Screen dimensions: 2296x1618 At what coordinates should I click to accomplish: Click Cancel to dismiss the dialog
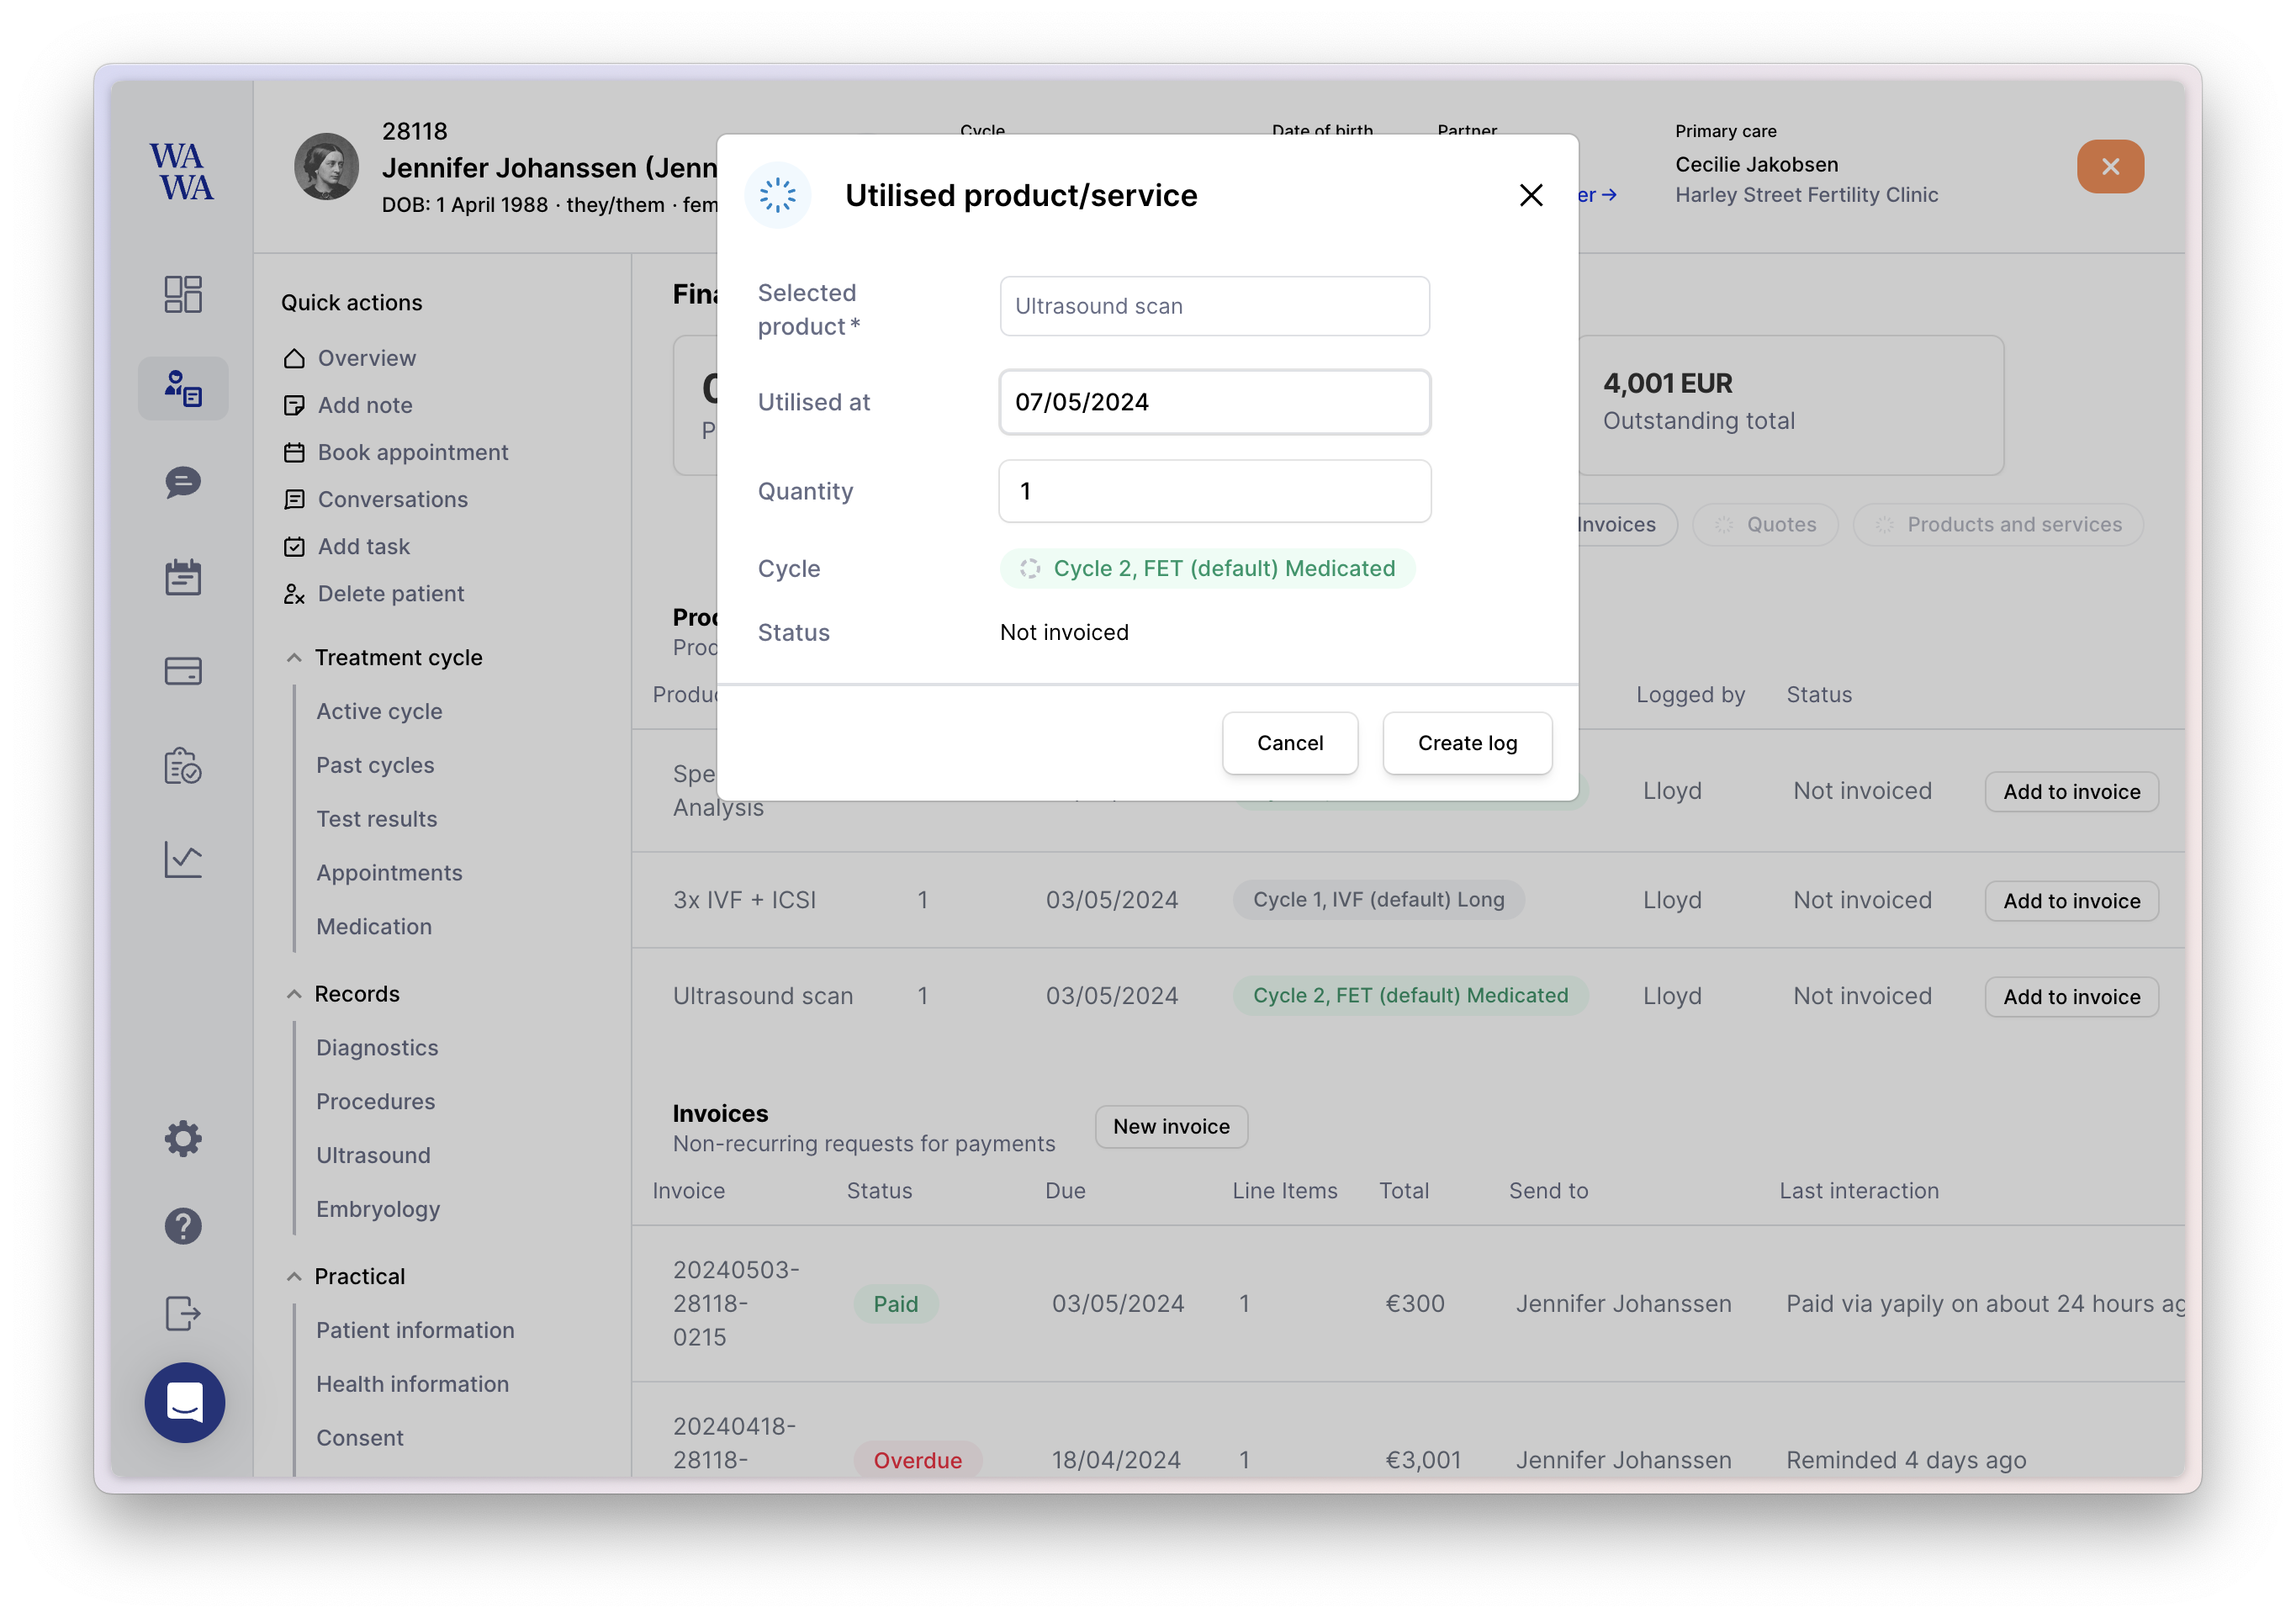[x=1289, y=743]
